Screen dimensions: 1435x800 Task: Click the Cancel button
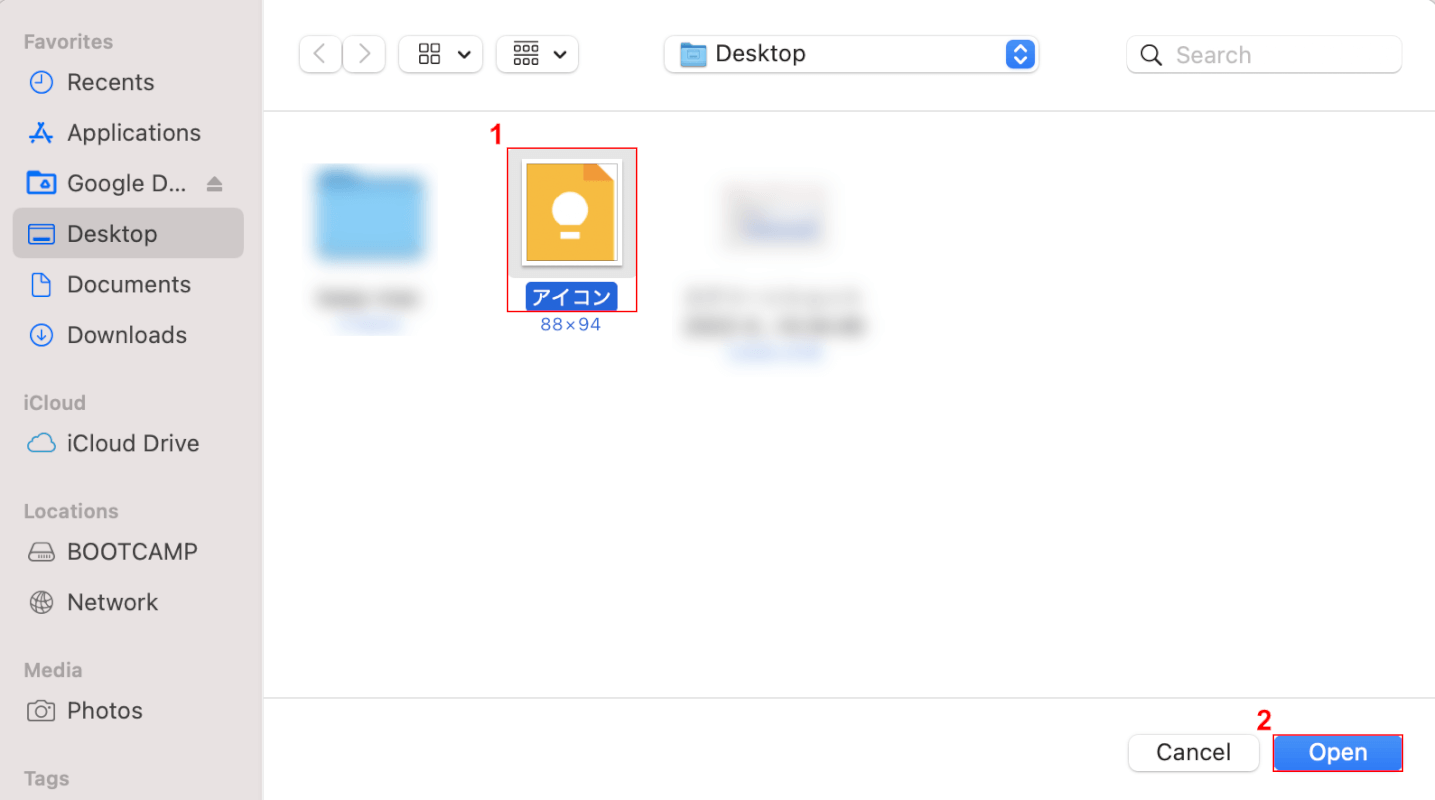1193,752
